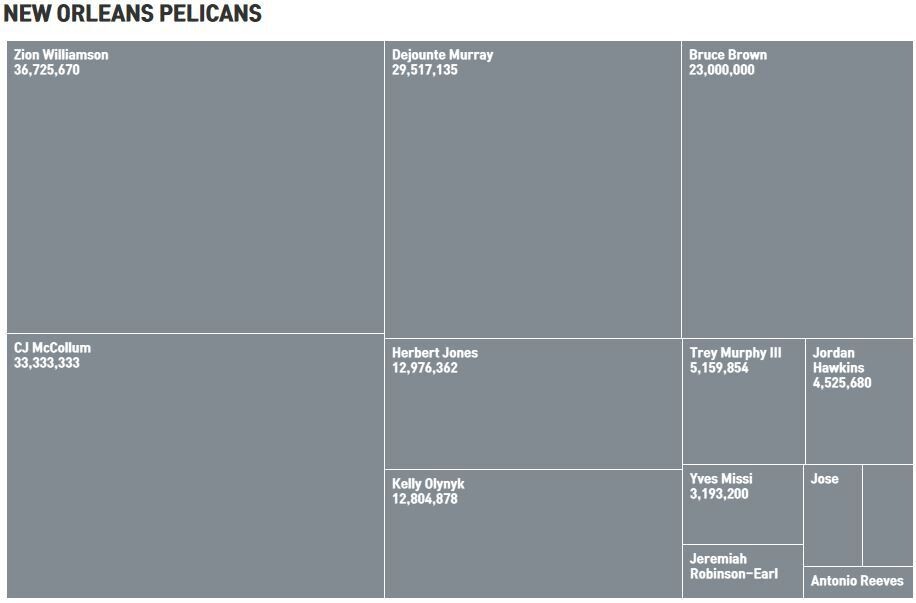Viewport: 916px width, 603px height.
Task: Click the Zion Williamson treemap block
Action: tap(195, 187)
